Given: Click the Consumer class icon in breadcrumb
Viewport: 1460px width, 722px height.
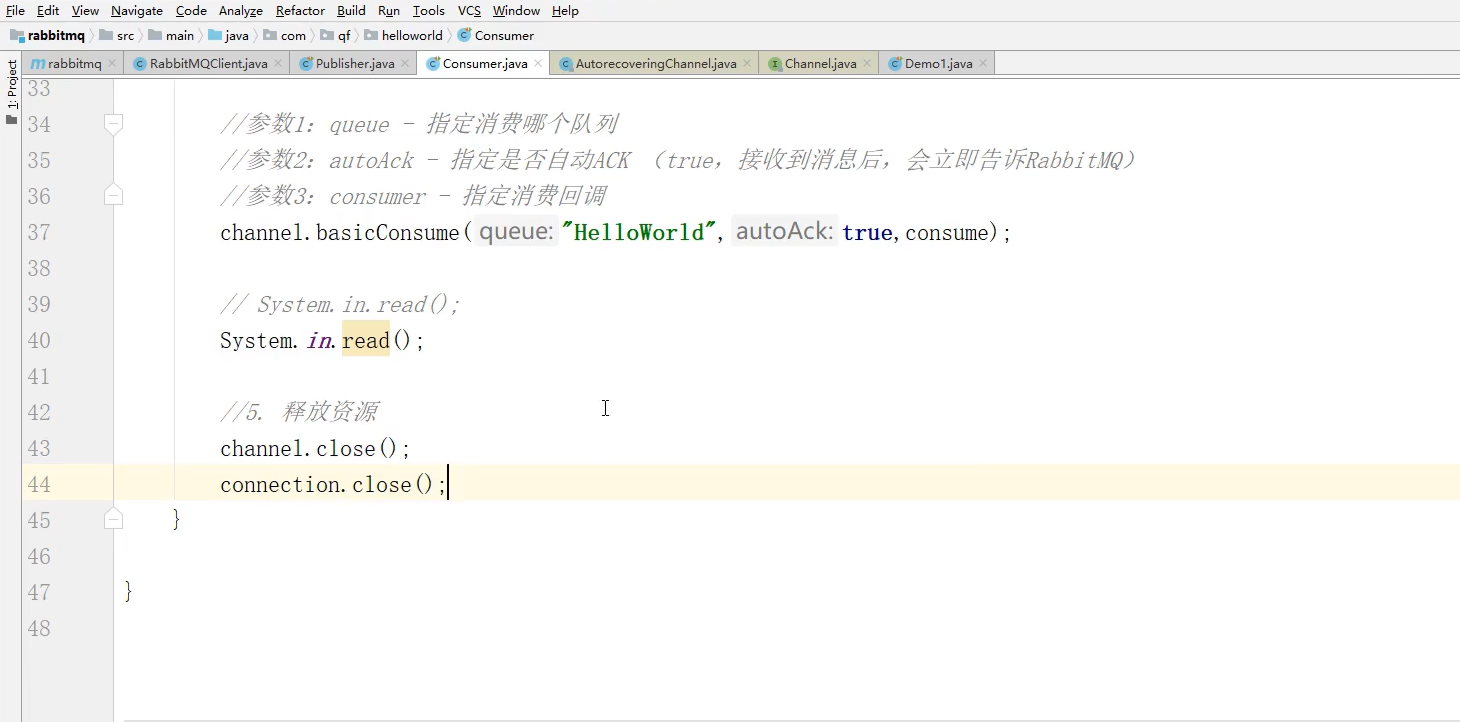Looking at the screenshot, I should (x=464, y=35).
